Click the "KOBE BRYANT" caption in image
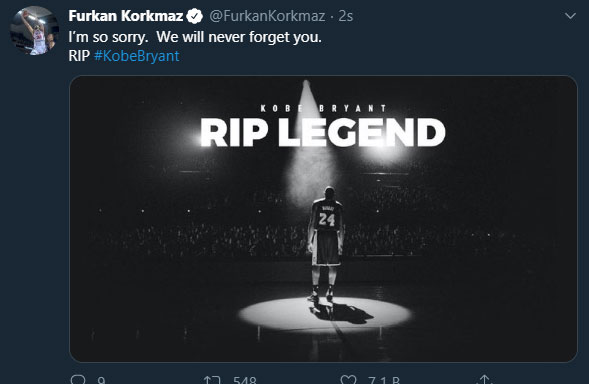The height and width of the screenshot is (384, 589). point(323,108)
